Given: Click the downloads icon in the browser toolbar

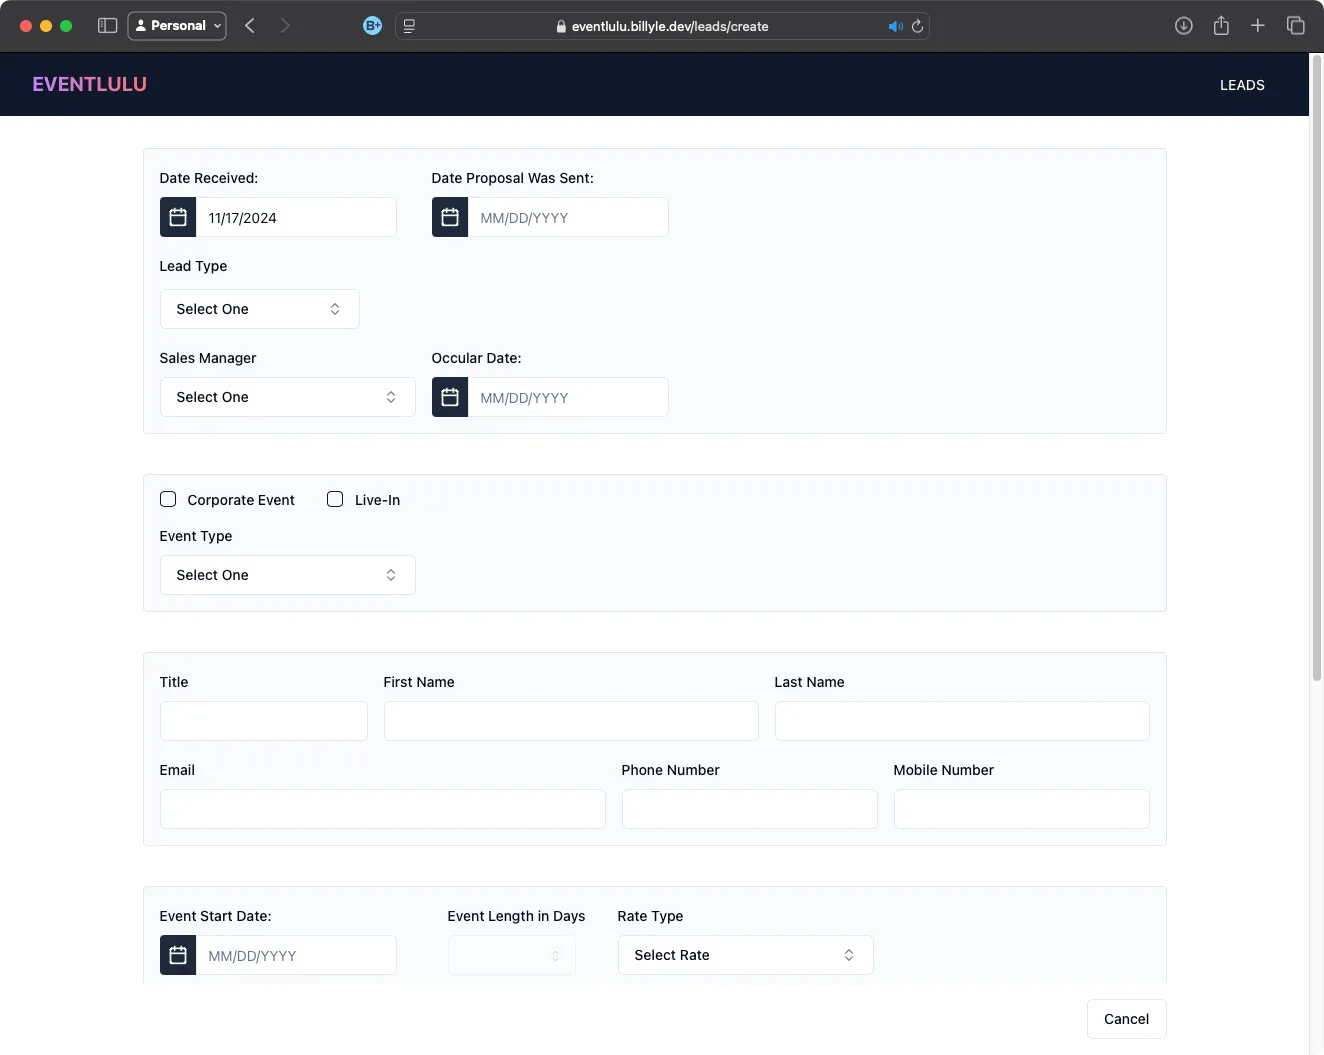Looking at the screenshot, I should click(x=1184, y=25).
